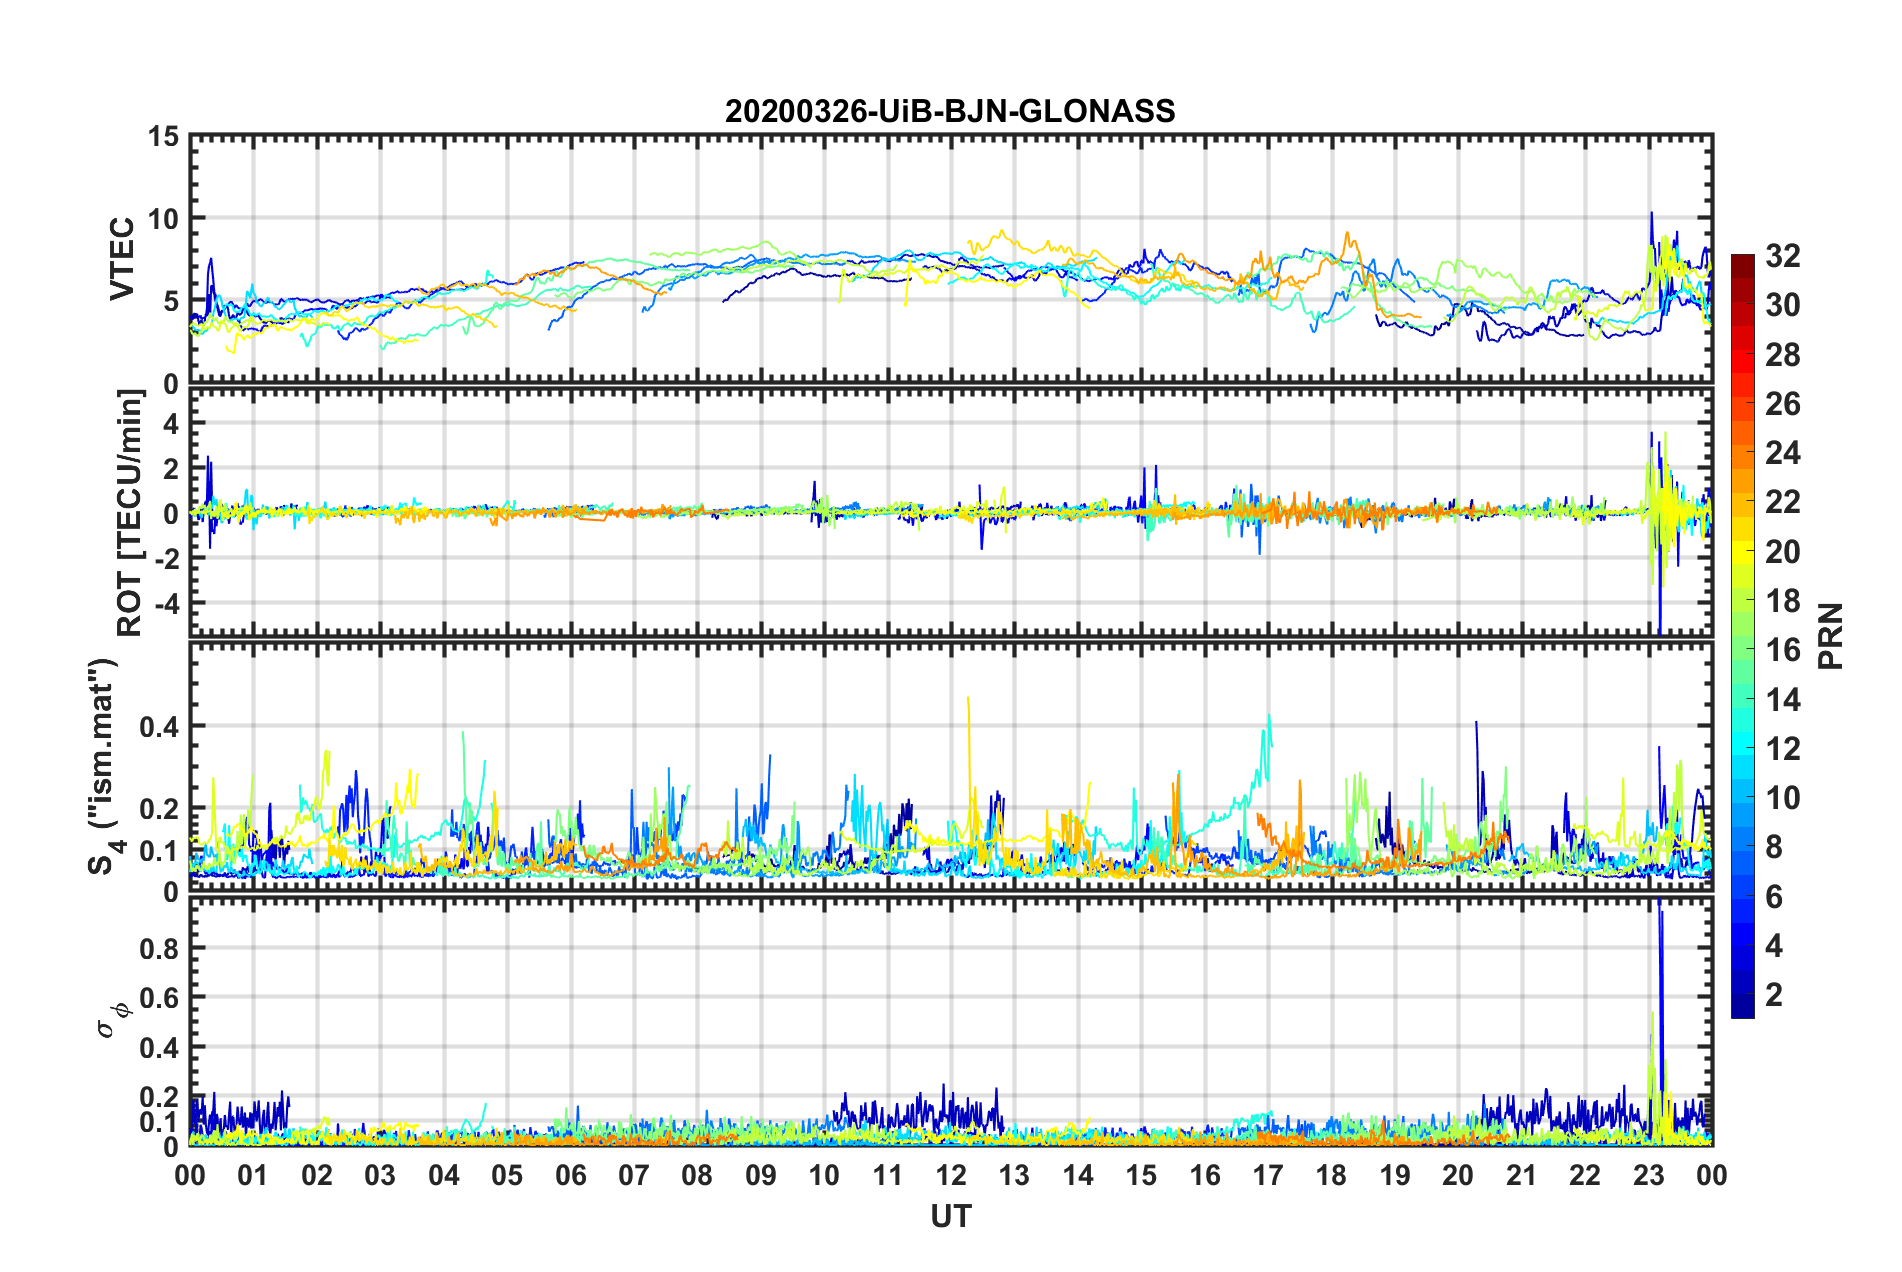Click colorbar tick label 8
Image resolution: width=1902 pixels, height=1272 pixels.
tap(1774, 847)
